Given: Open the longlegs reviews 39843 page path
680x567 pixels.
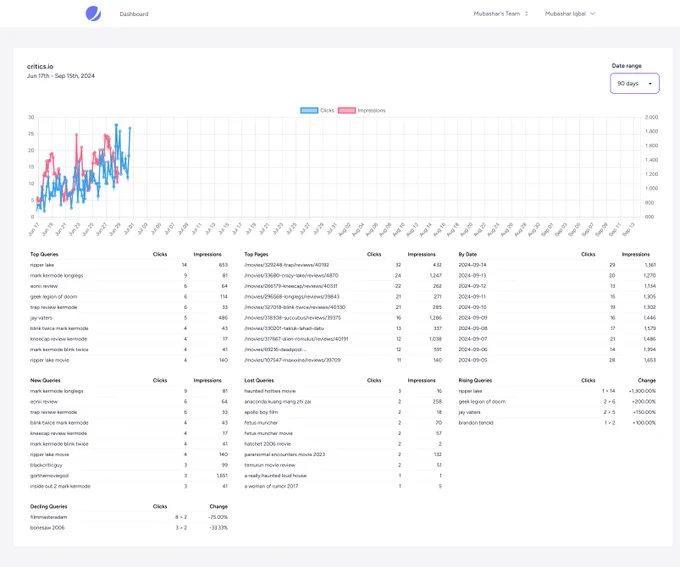Looking at the screenshot, I should pos(291,297).
